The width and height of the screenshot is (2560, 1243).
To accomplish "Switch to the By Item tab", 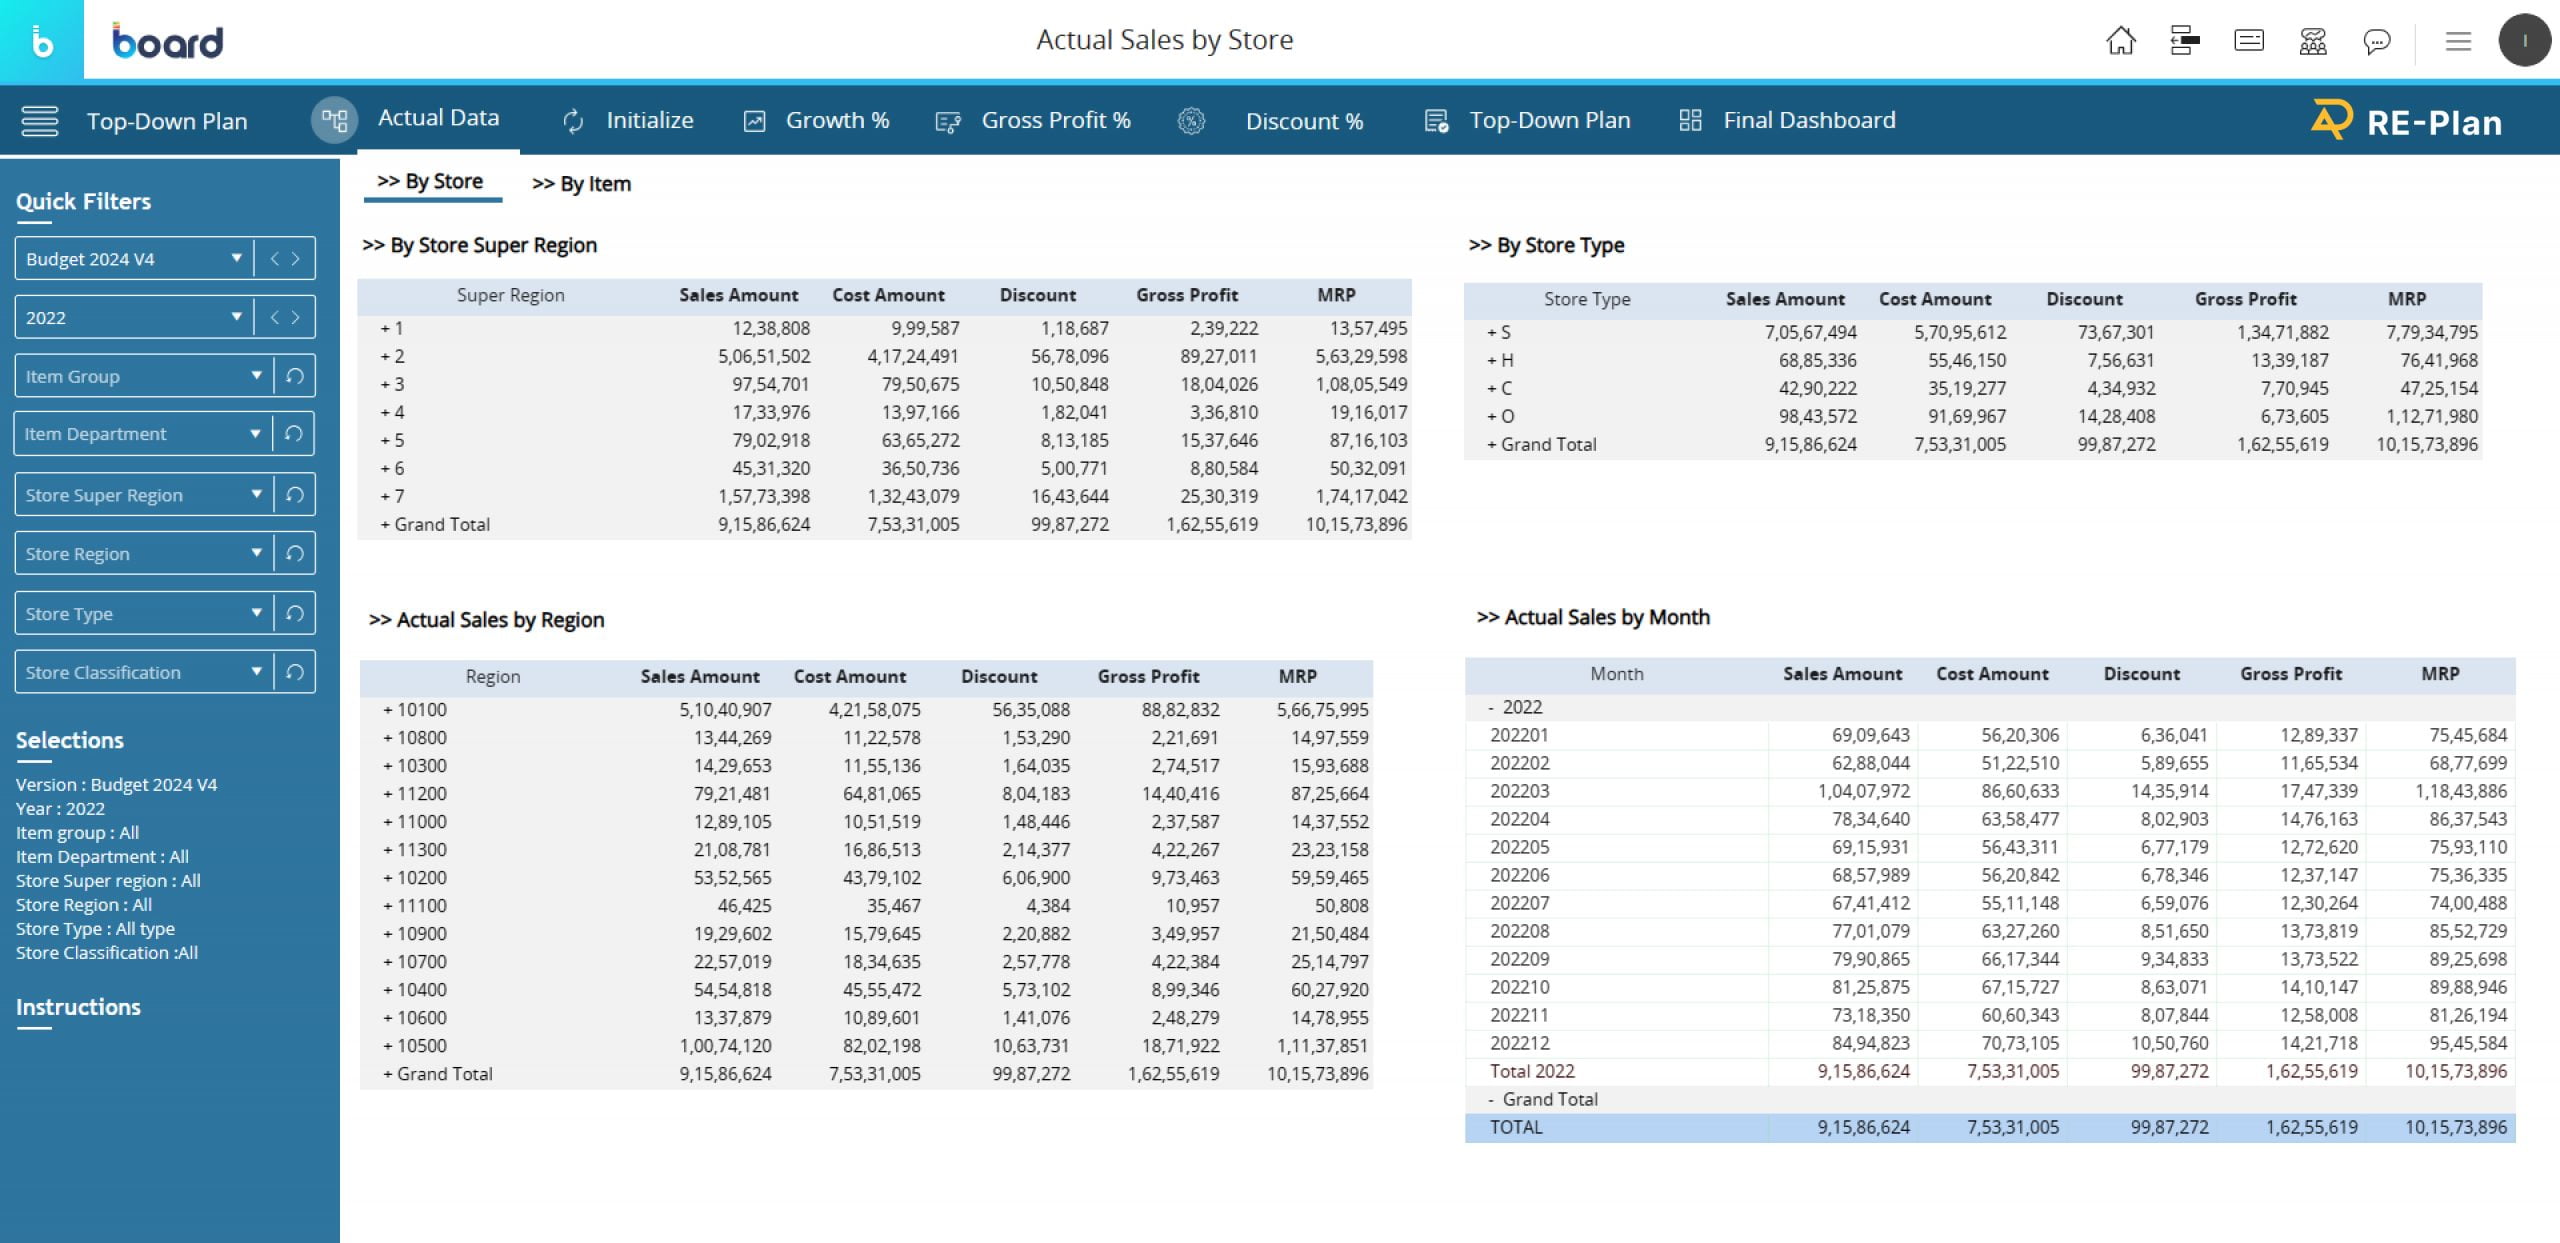I will pyautogui.click(x=583, y=183).
